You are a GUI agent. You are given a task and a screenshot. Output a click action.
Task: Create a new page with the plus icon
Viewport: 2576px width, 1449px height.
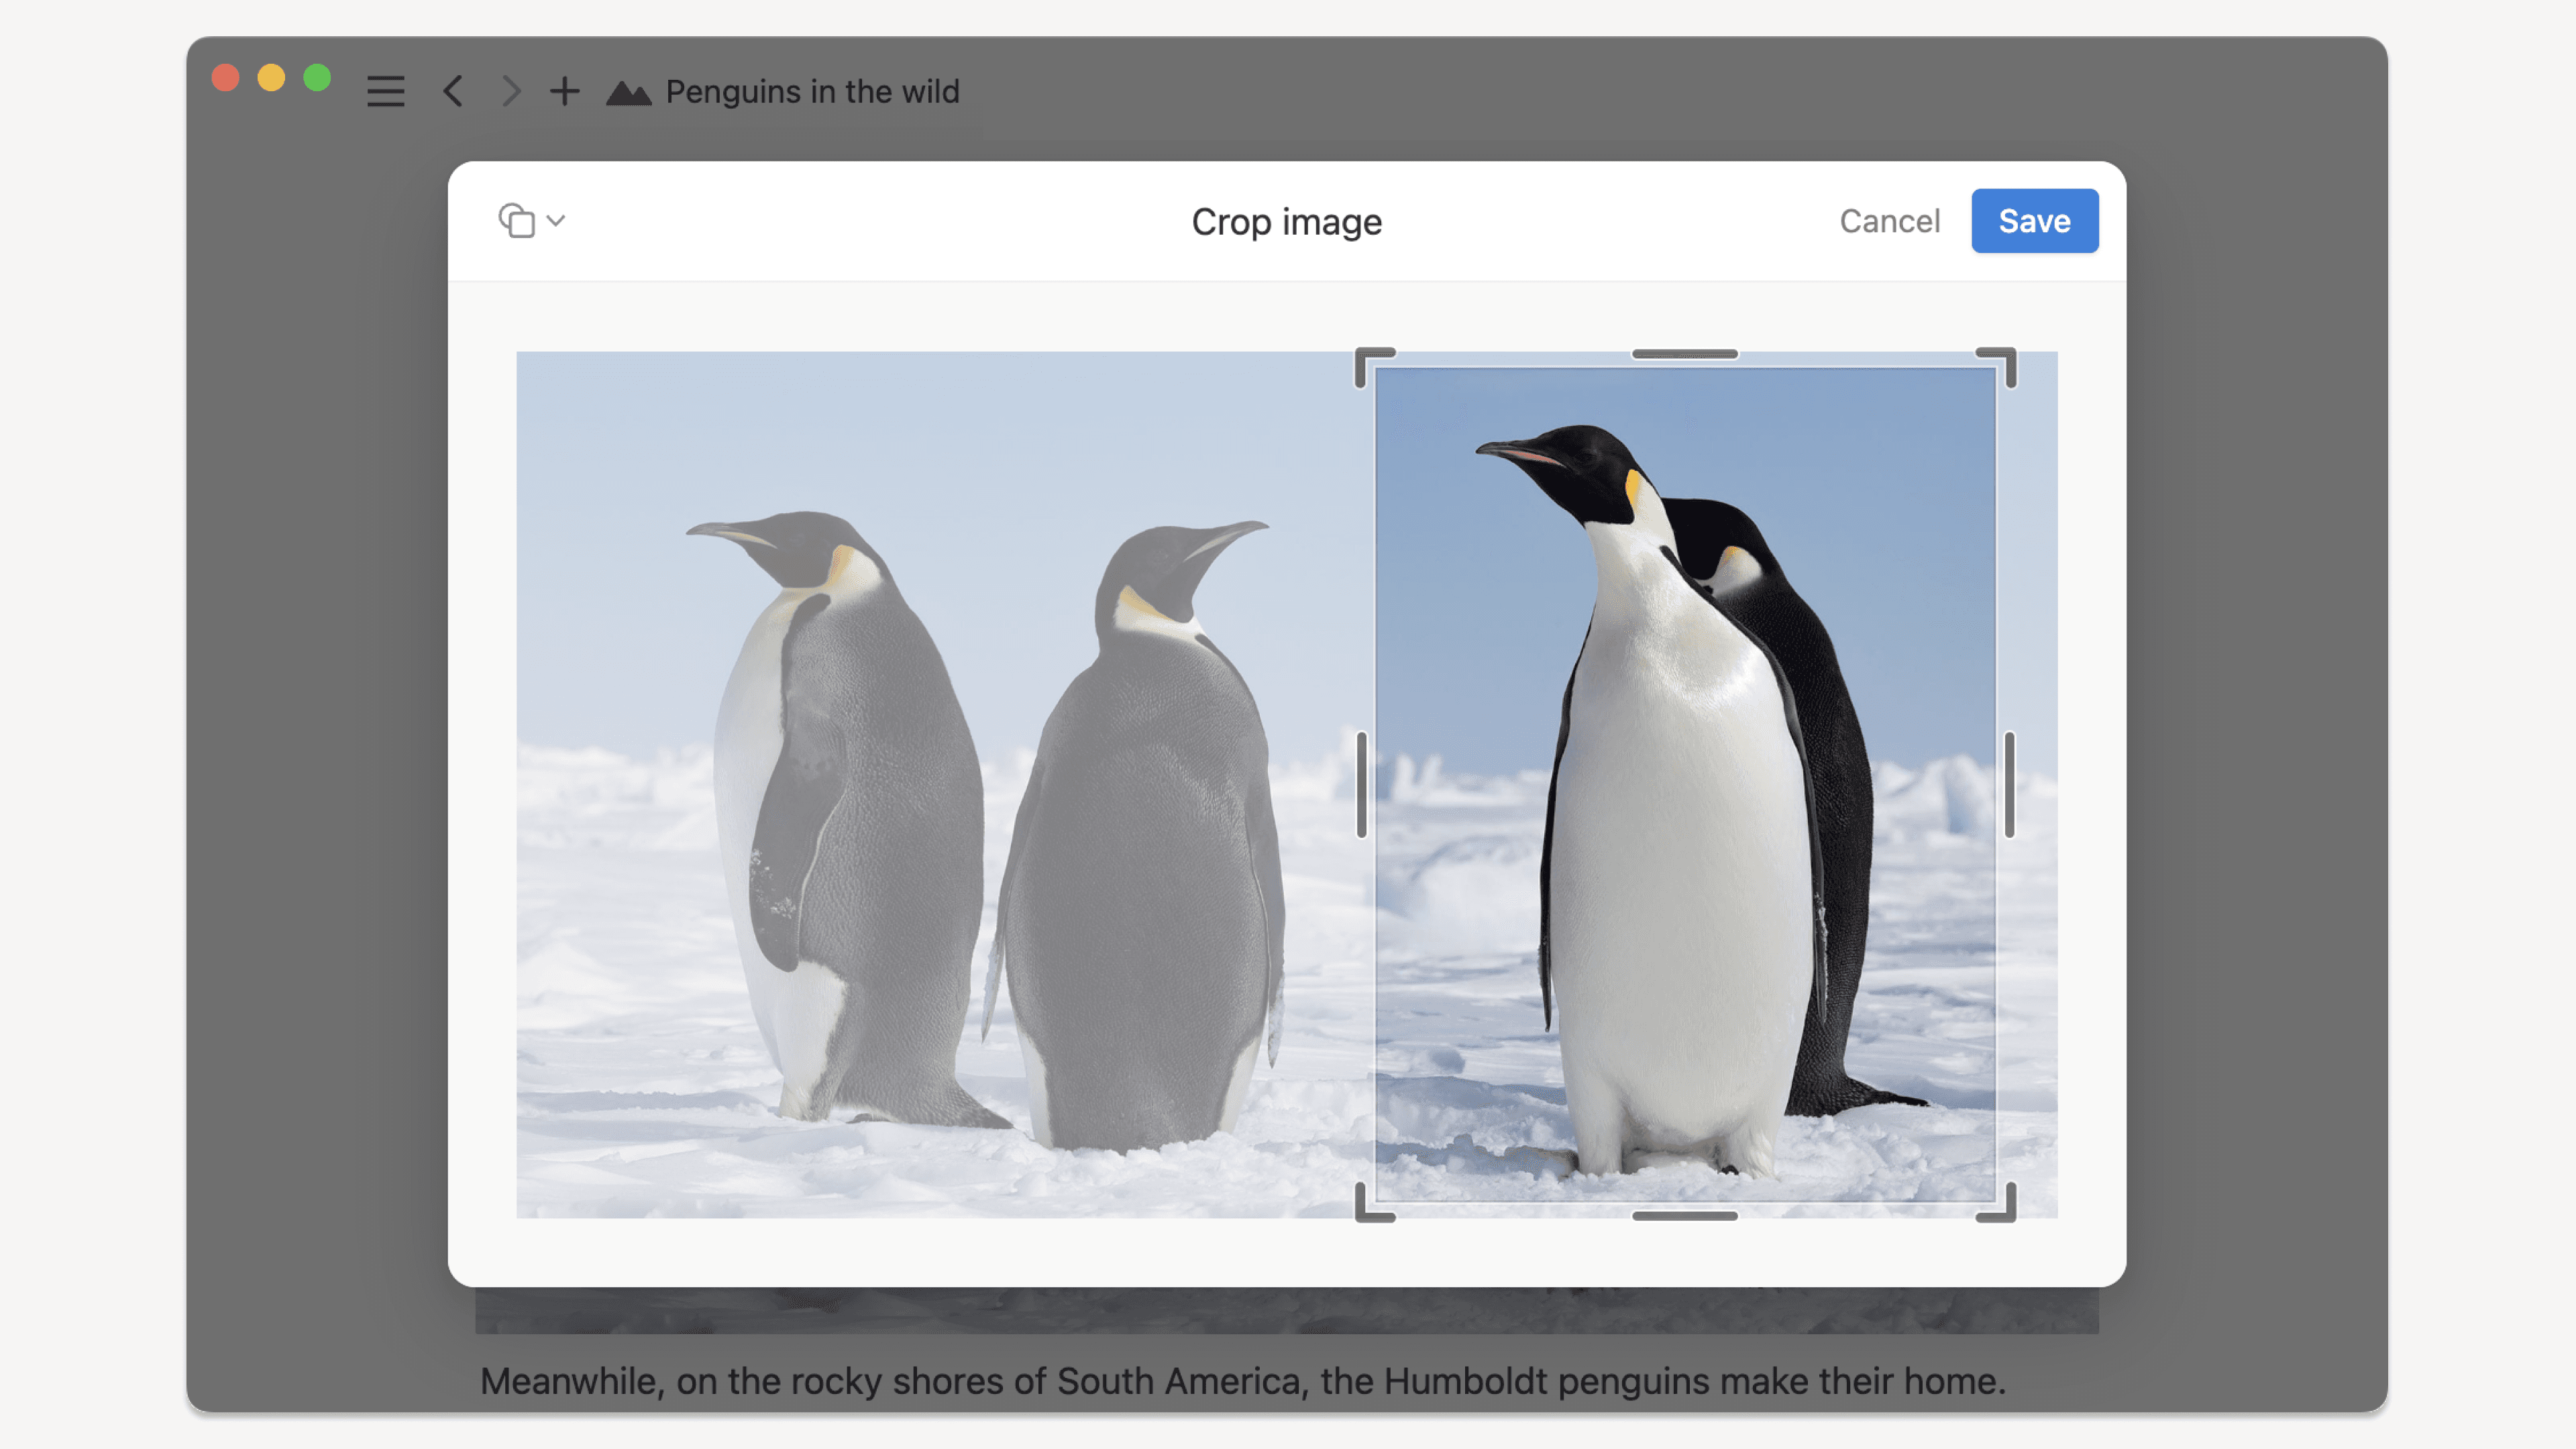pos(565,91)
